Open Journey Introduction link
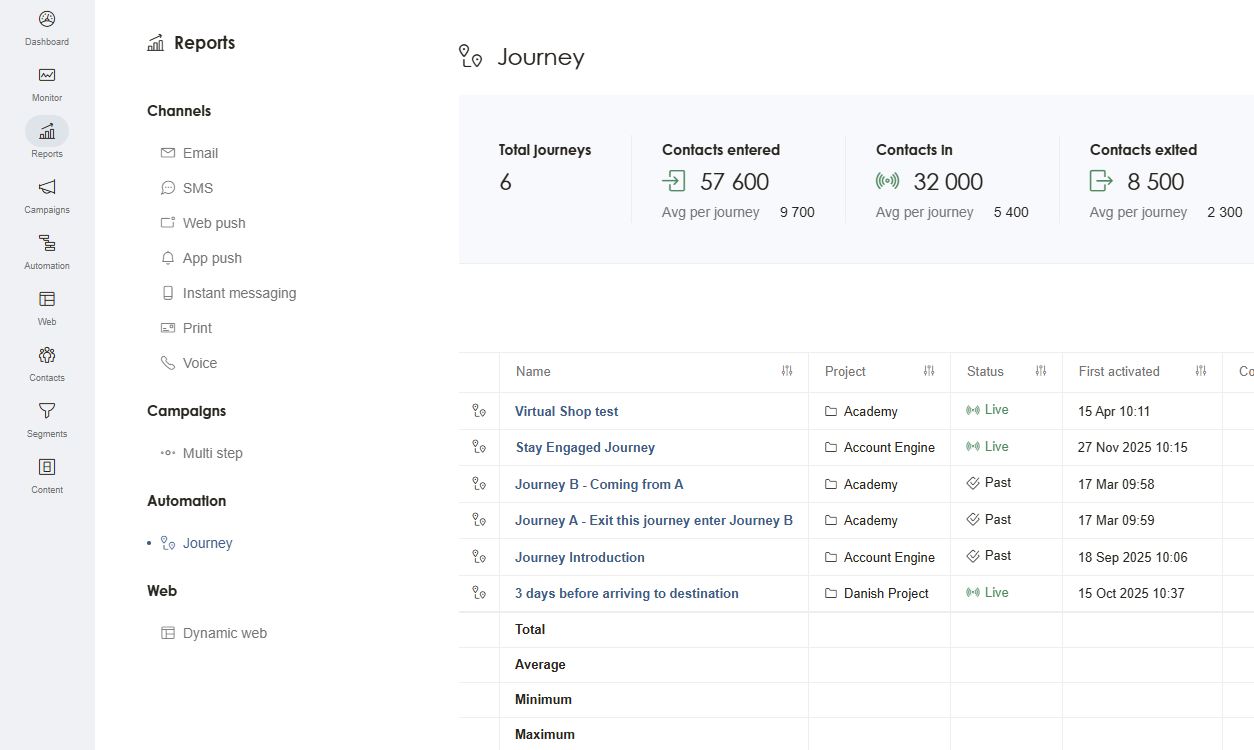This screenshot has width=1254, height=750. click(x=580, y=557)
